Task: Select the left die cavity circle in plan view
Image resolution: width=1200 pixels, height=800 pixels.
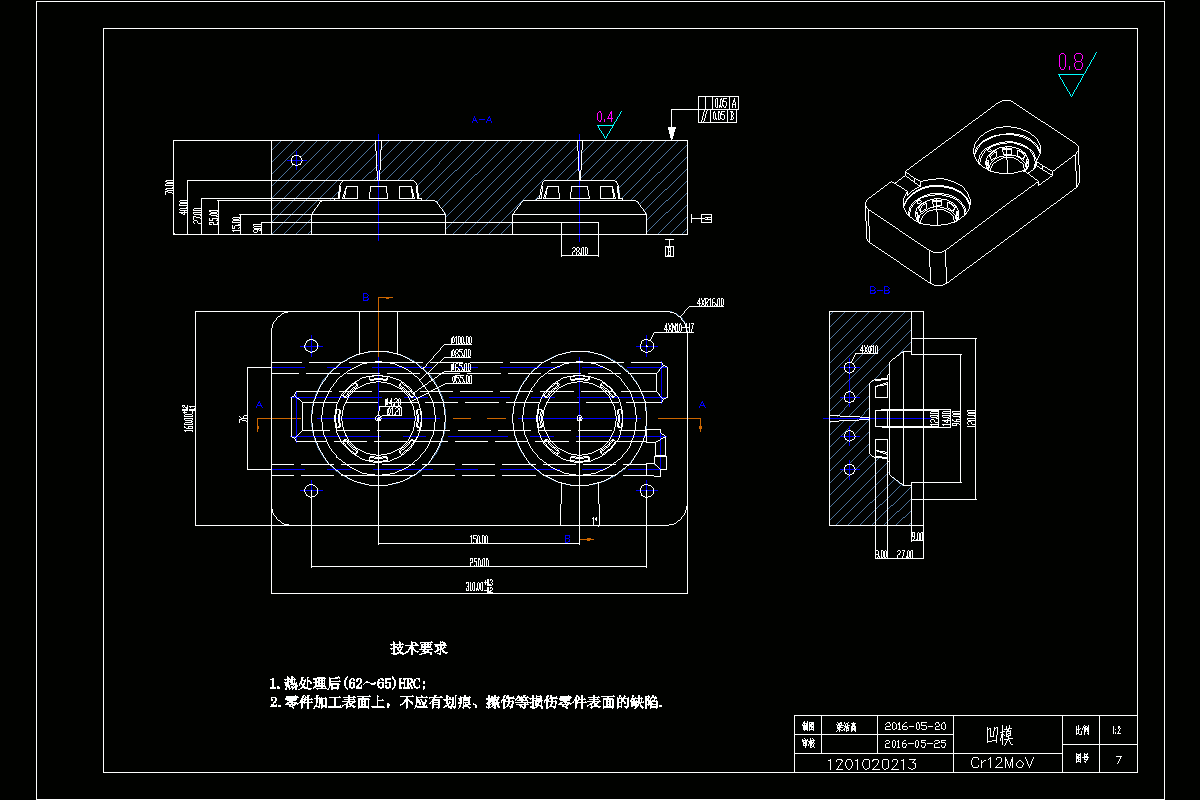Action: pyautogui.click(x=380, y=417)
